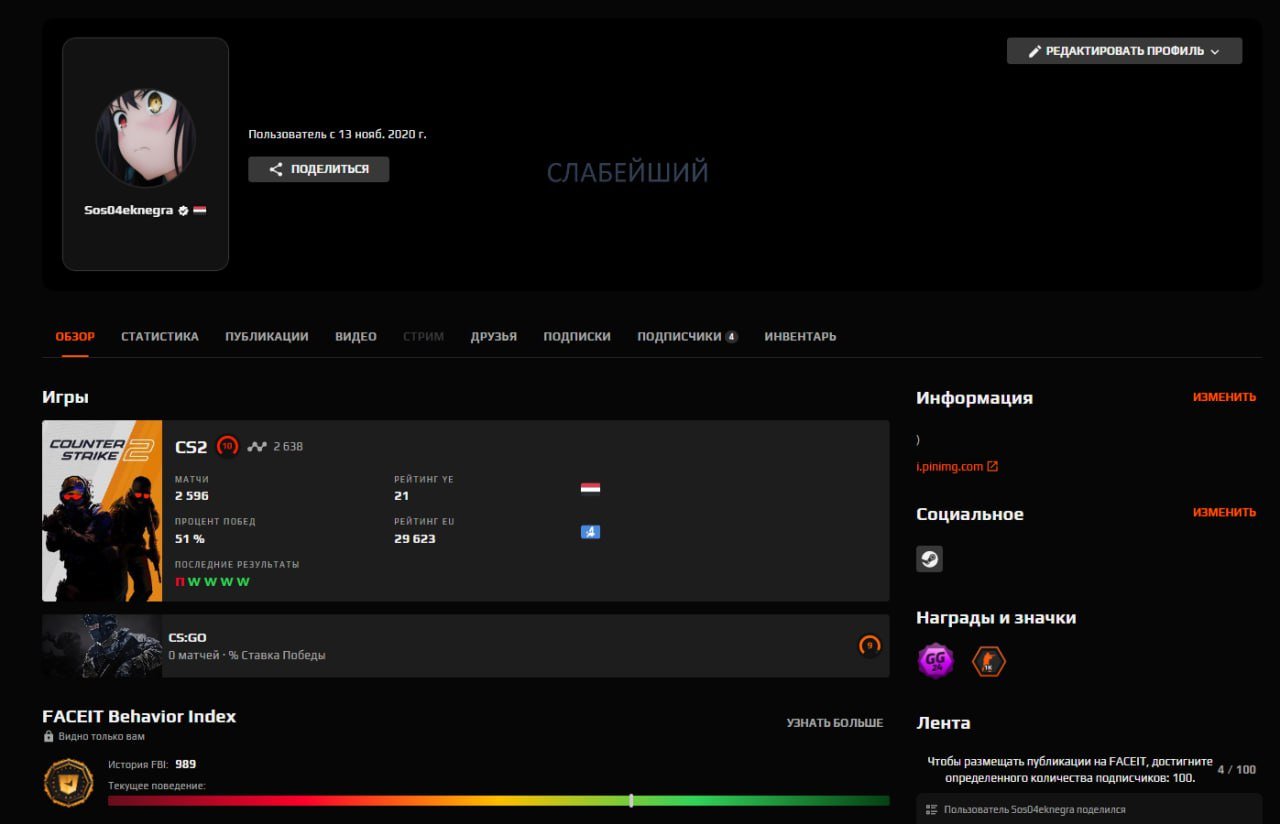Click the orange hexagon 1K badge
Image resolution: width=1280 pixels, height=824 pixels.
coord(988,661)
